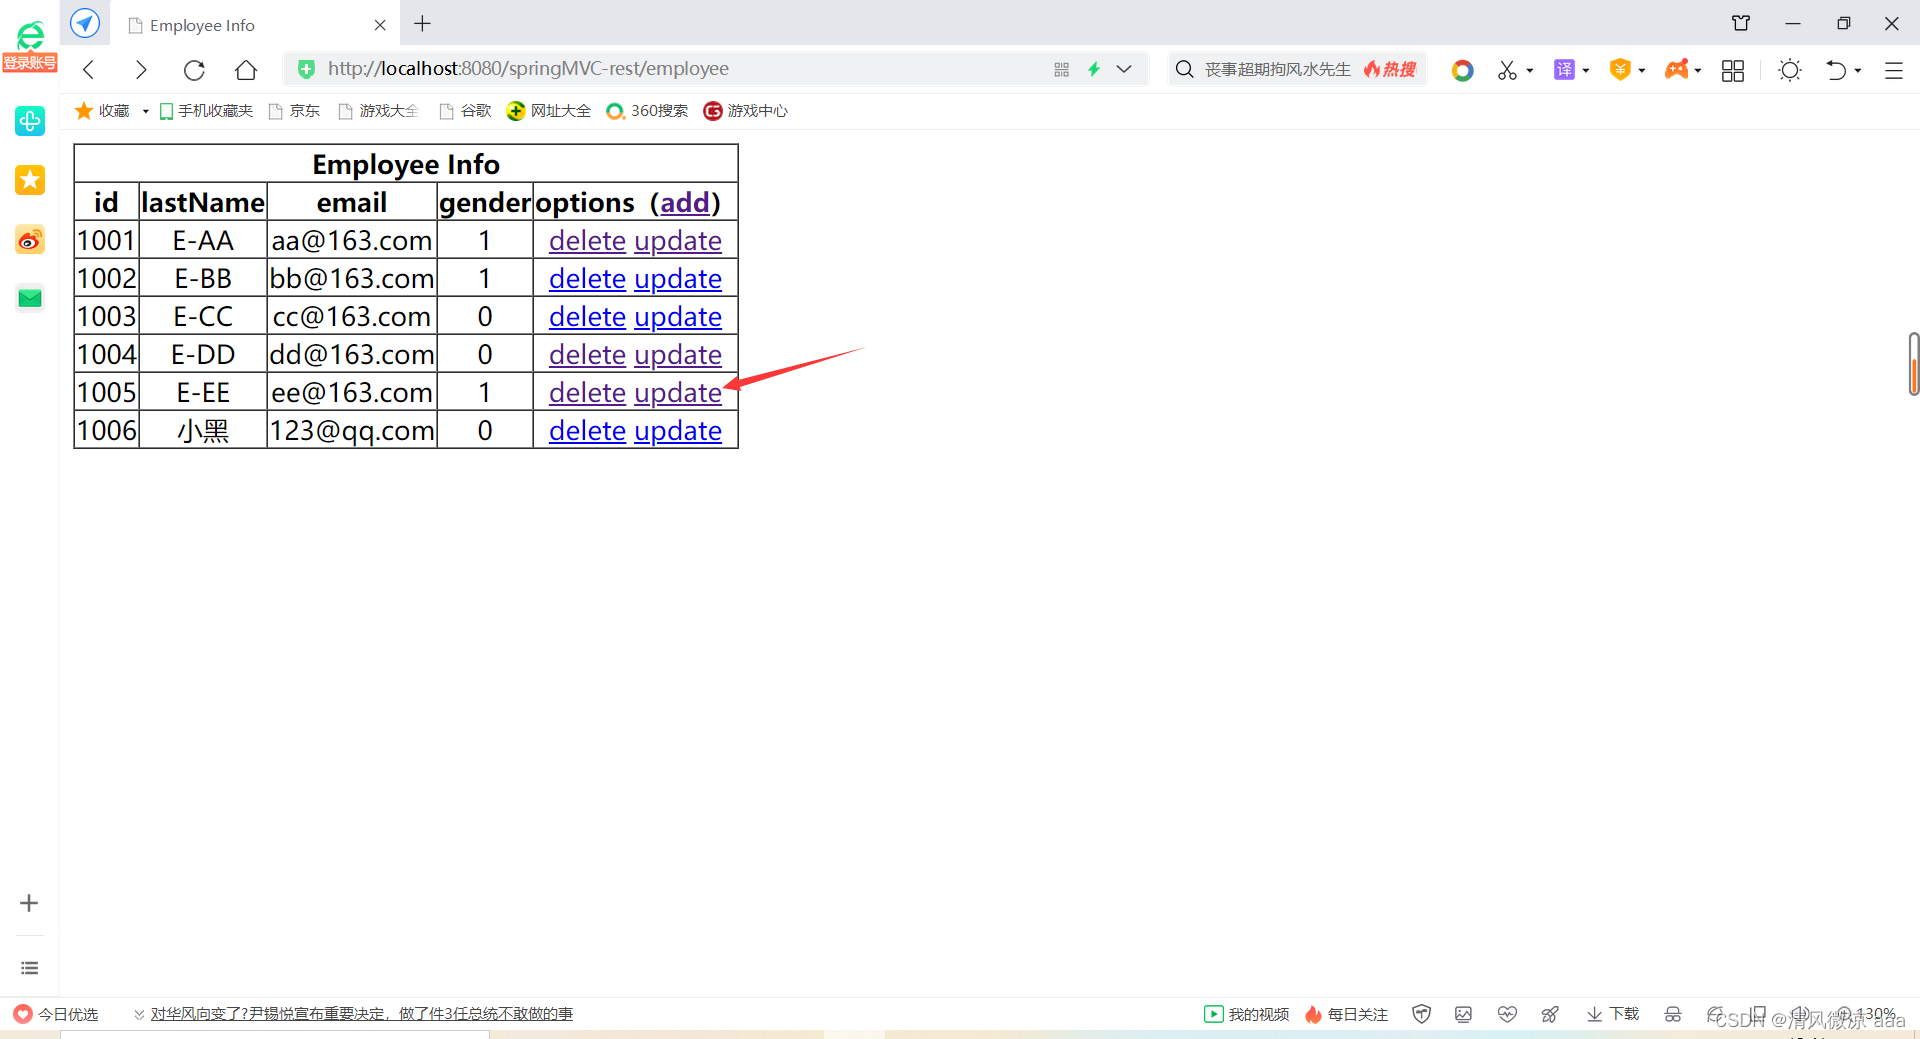
Task: Delete employee 1004 E-DD
Action: point(587,355)
